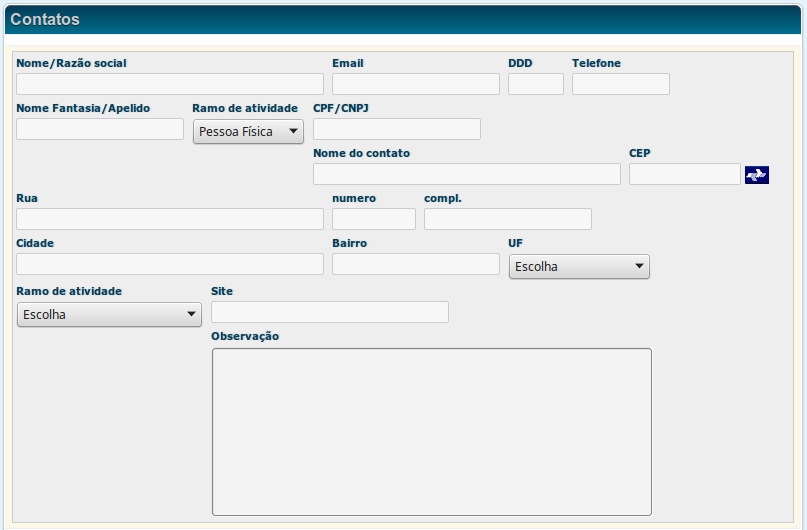The width and height of the screenshot is (807, 530).
Task: Open the Pessoa Física dropdown
Action: (248, 131)
